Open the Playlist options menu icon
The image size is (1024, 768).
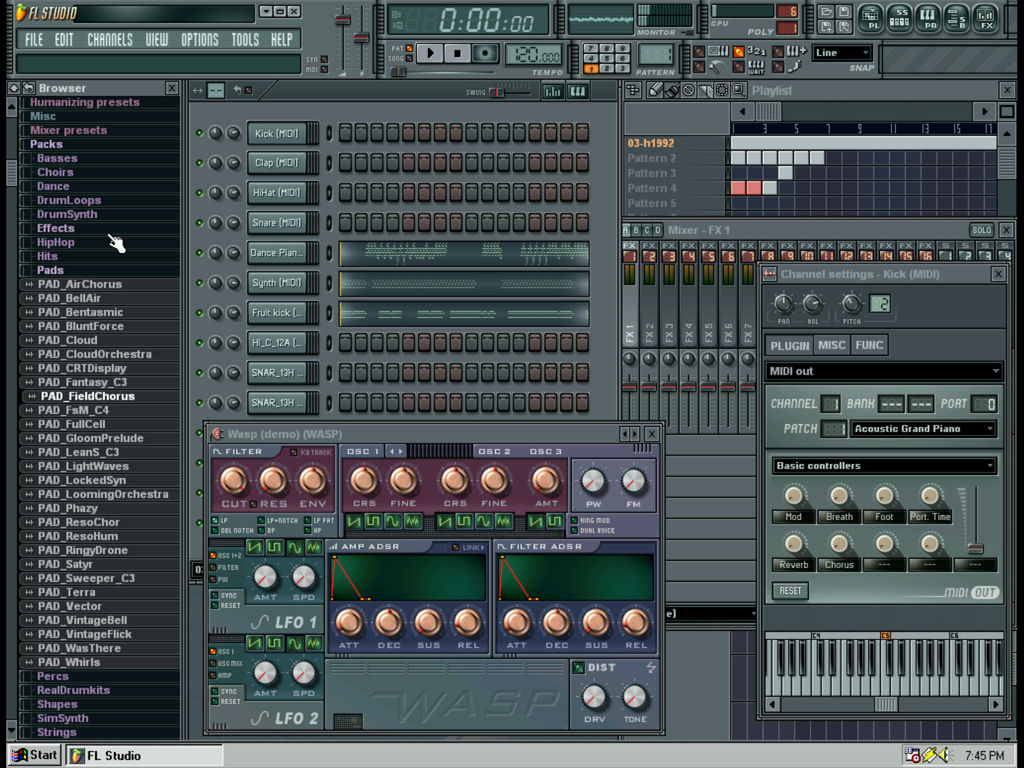point(633,91)
